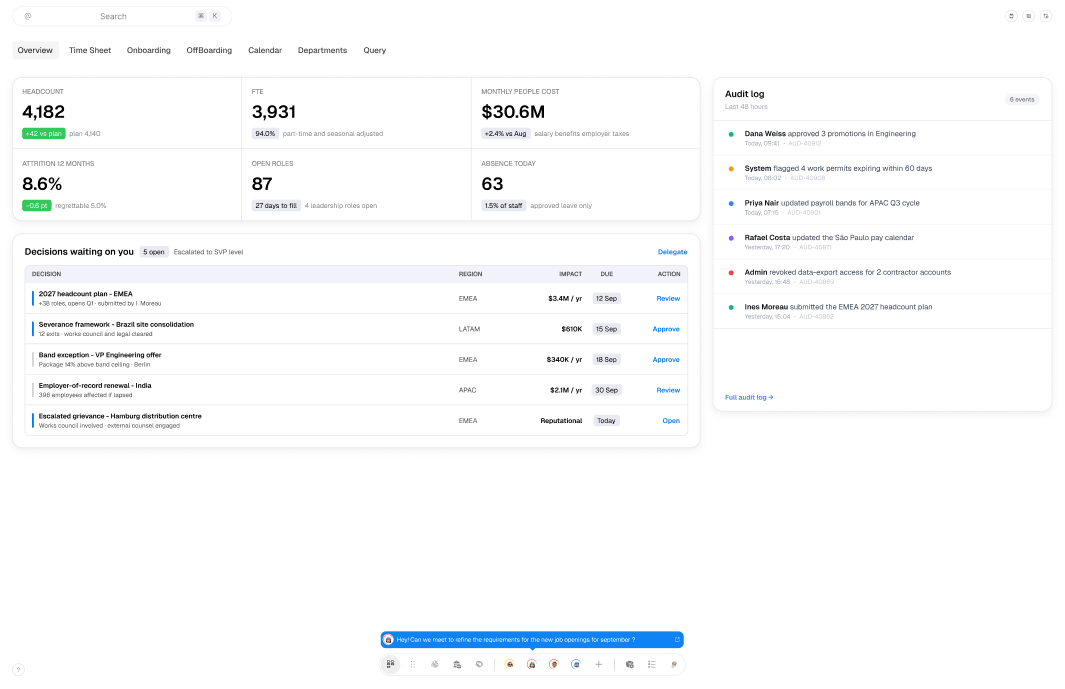Click the six-dot drag handle in dock

click(x=412, y=664)
